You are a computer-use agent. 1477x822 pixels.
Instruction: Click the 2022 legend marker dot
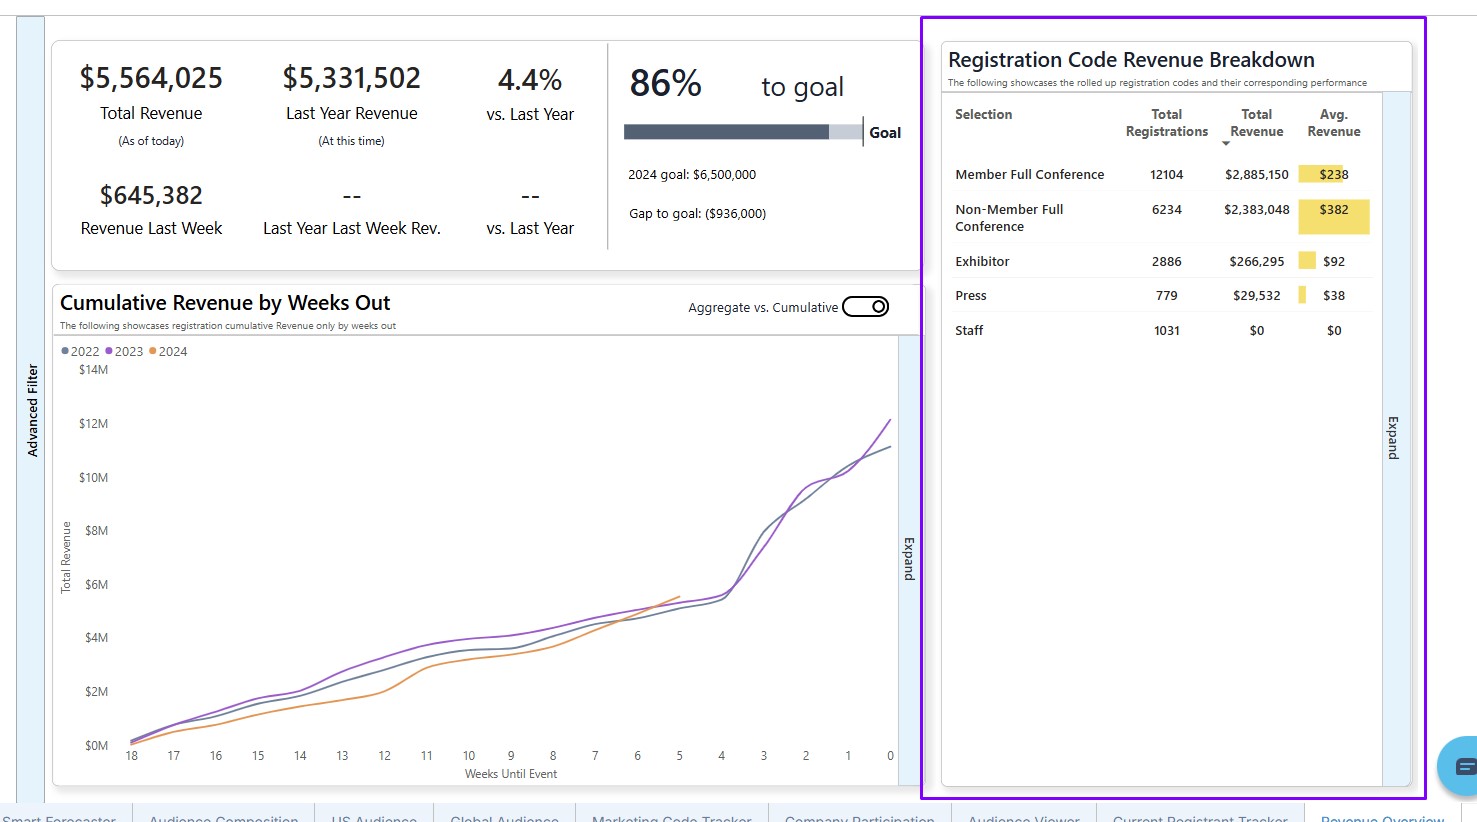65,351
